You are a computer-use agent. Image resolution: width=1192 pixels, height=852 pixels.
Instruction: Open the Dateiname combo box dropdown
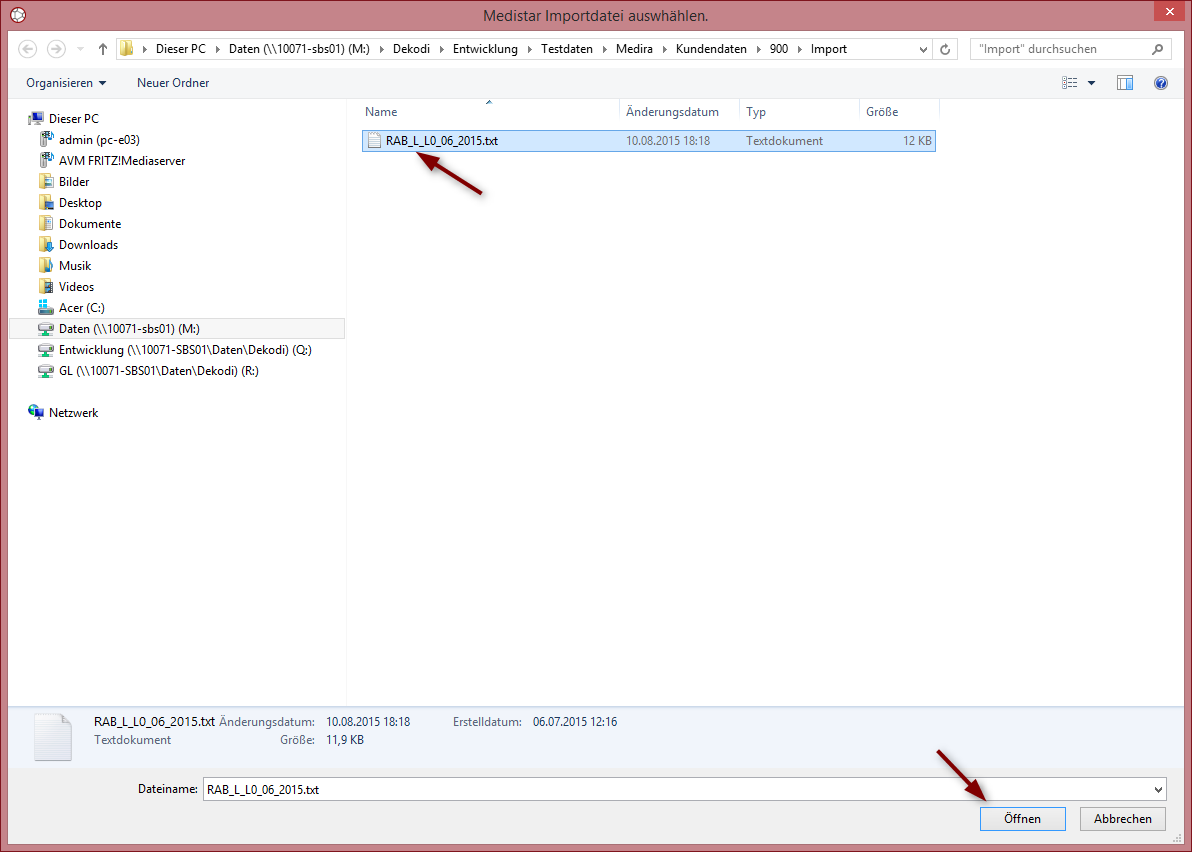click(1158, 790)
